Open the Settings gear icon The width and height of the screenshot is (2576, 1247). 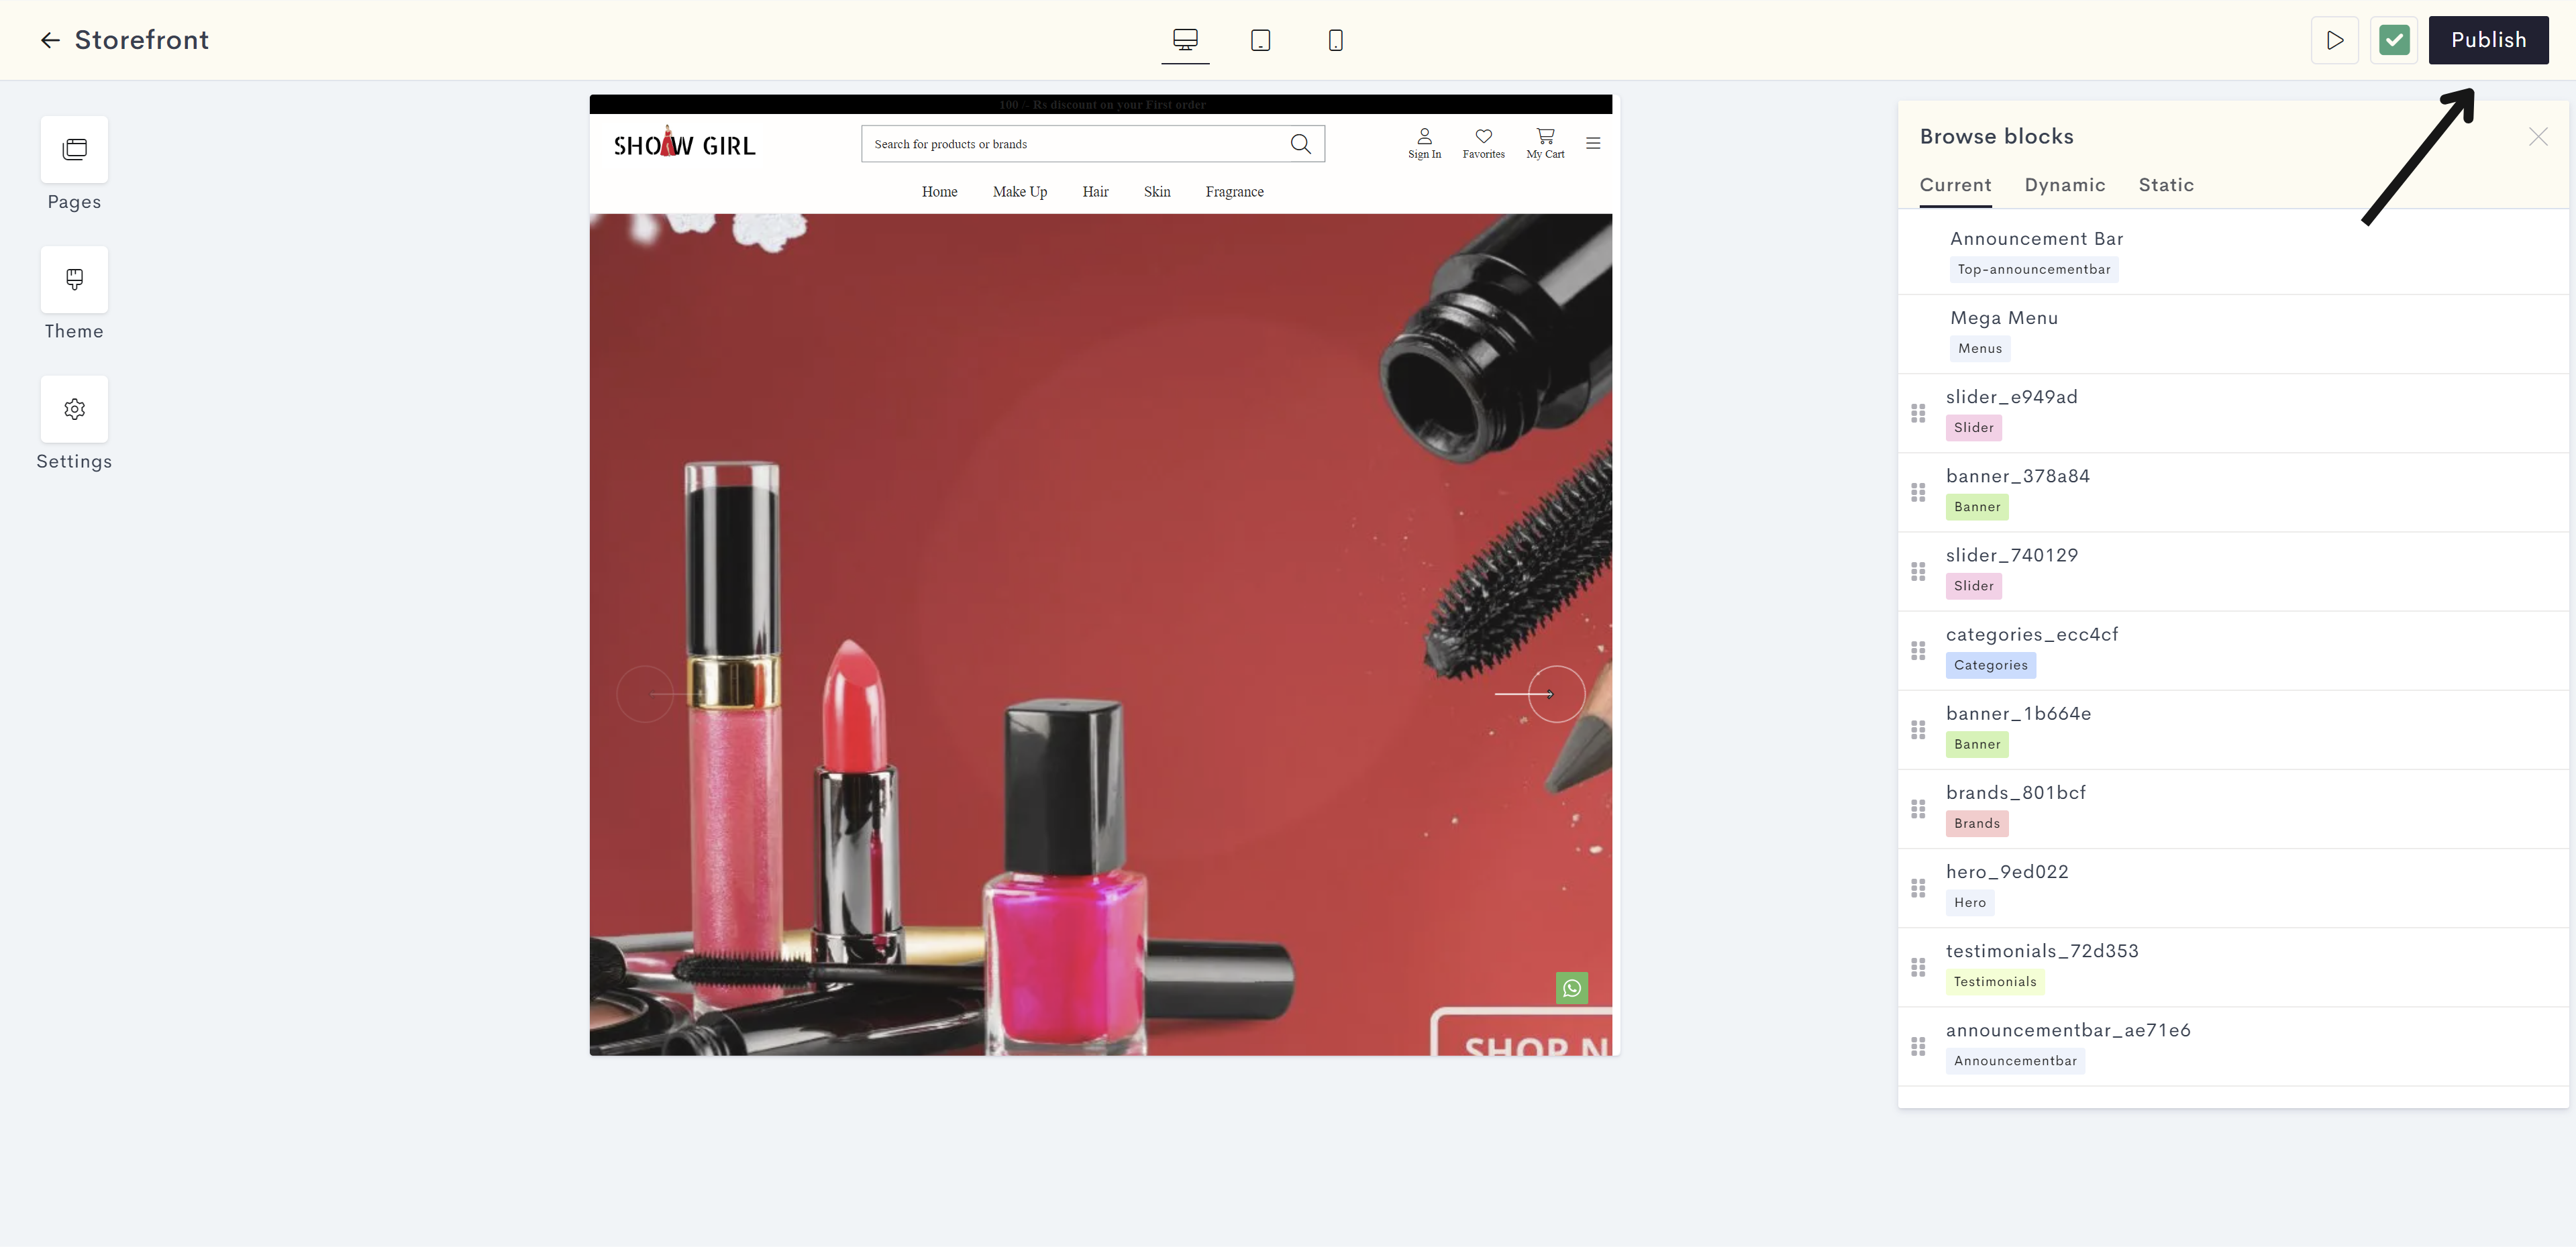pos(74,409)
